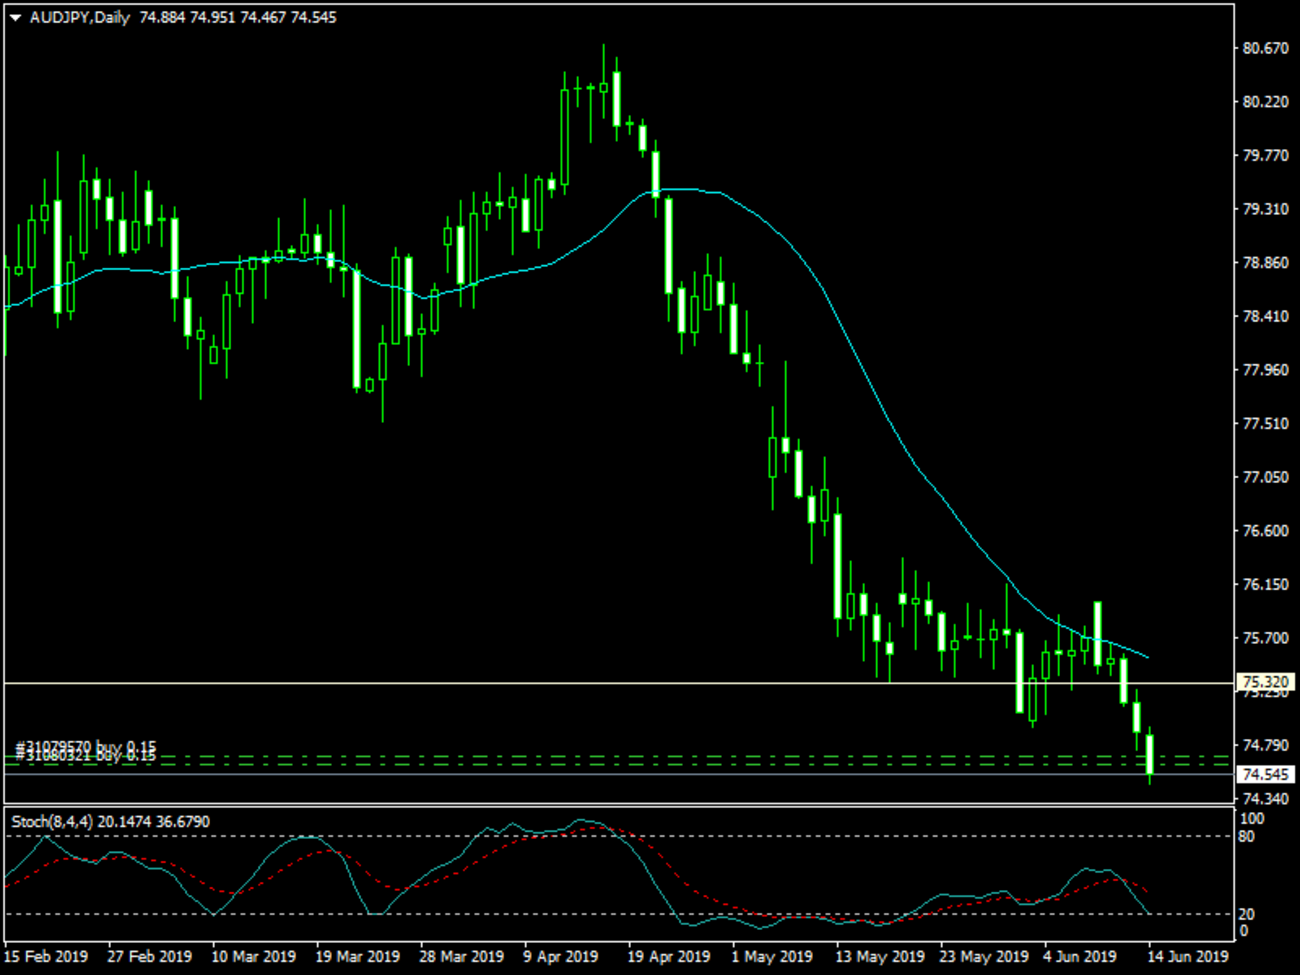This screenshot has height=975, width=1300.
Task: Click the "15 Feb 2019" date label
Action: tap(46, 956)
